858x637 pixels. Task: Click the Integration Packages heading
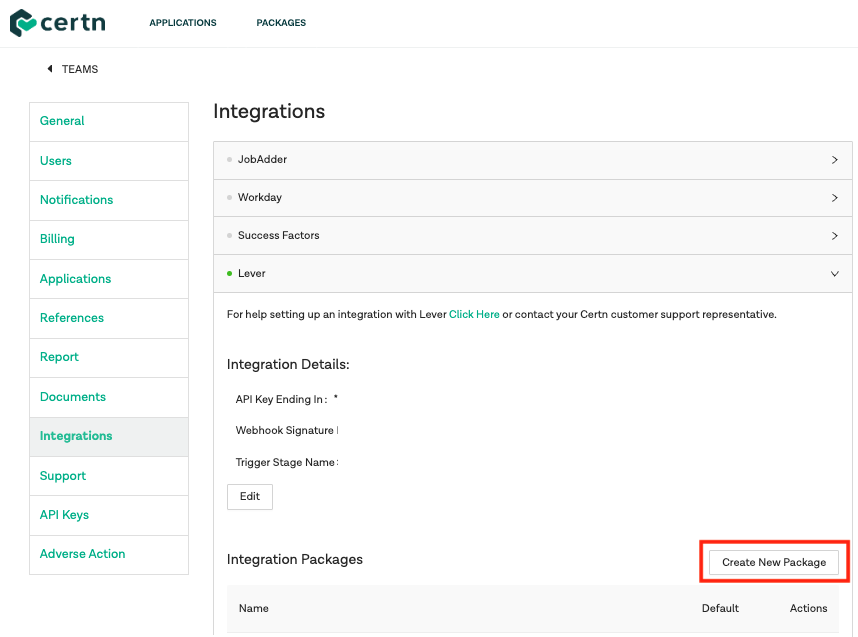[x=294, y=560]
